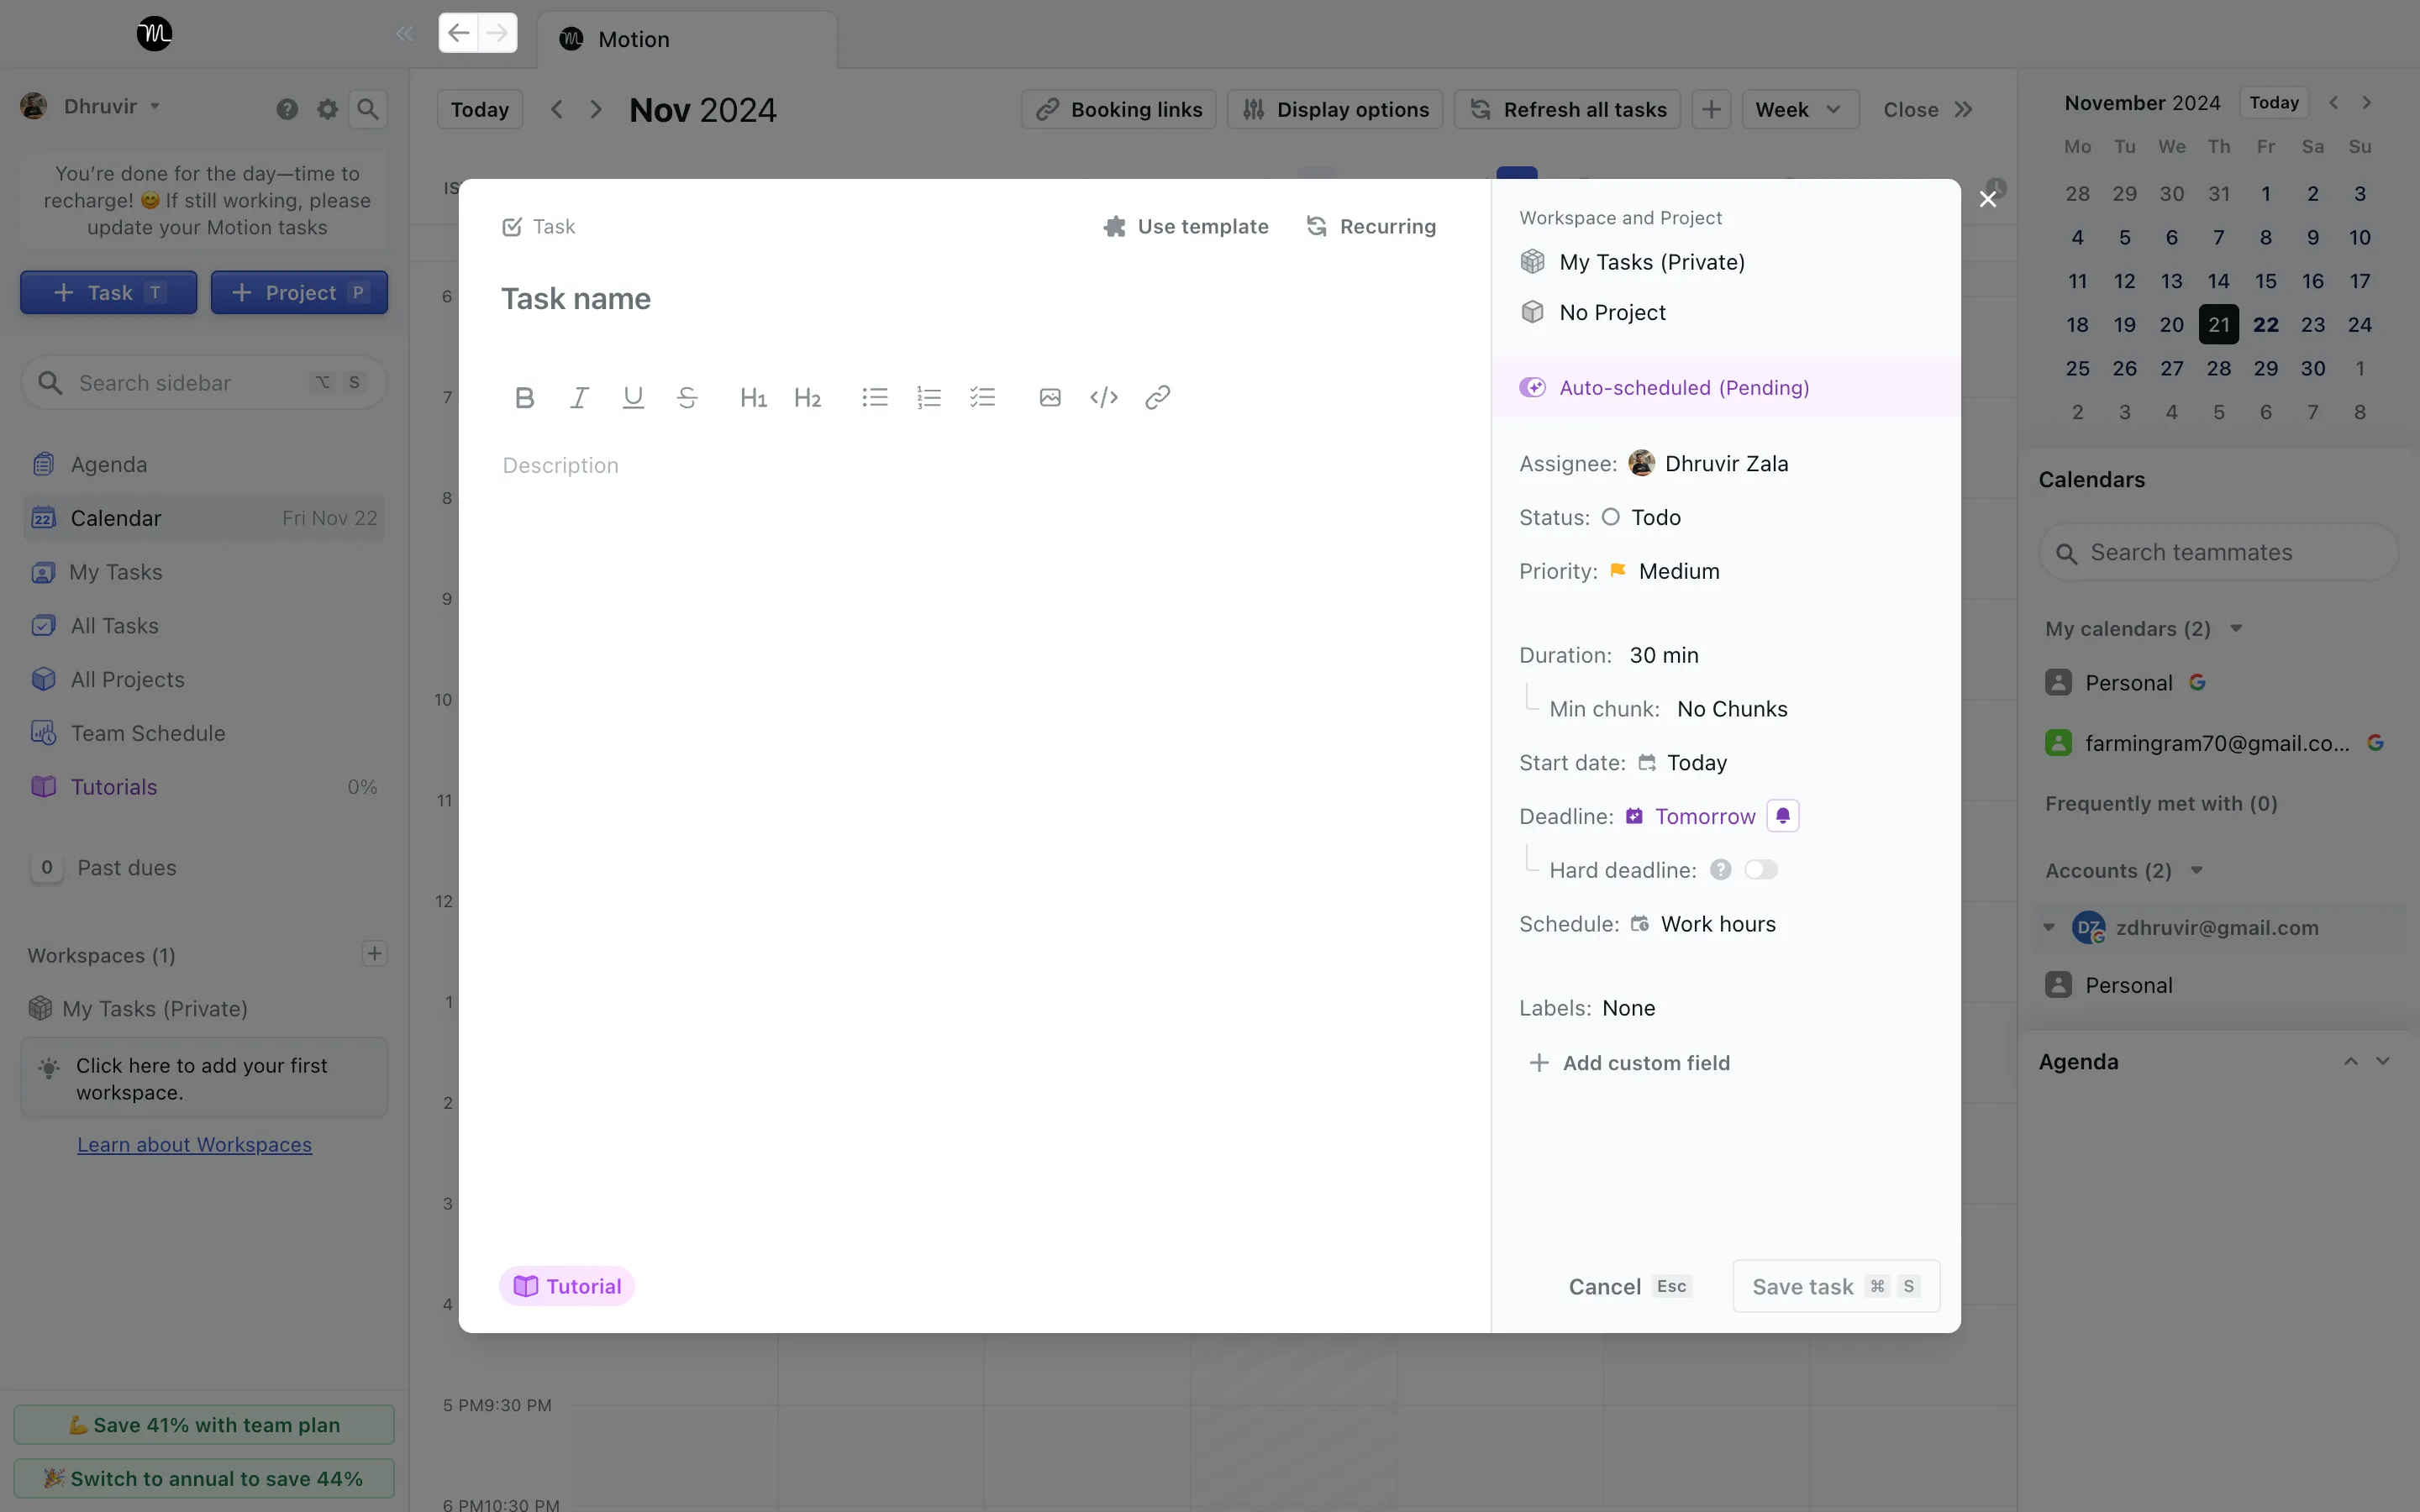Choose a project instead of No Project
2420x1512 pixels.
1594,313
